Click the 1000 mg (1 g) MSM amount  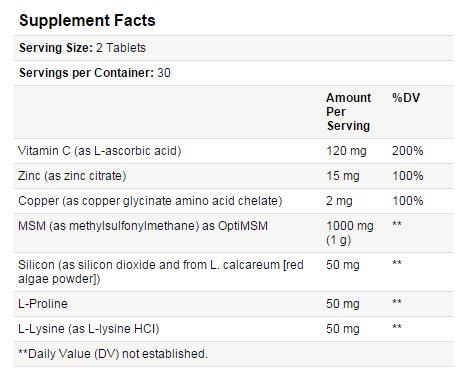(x=350, y=233)
